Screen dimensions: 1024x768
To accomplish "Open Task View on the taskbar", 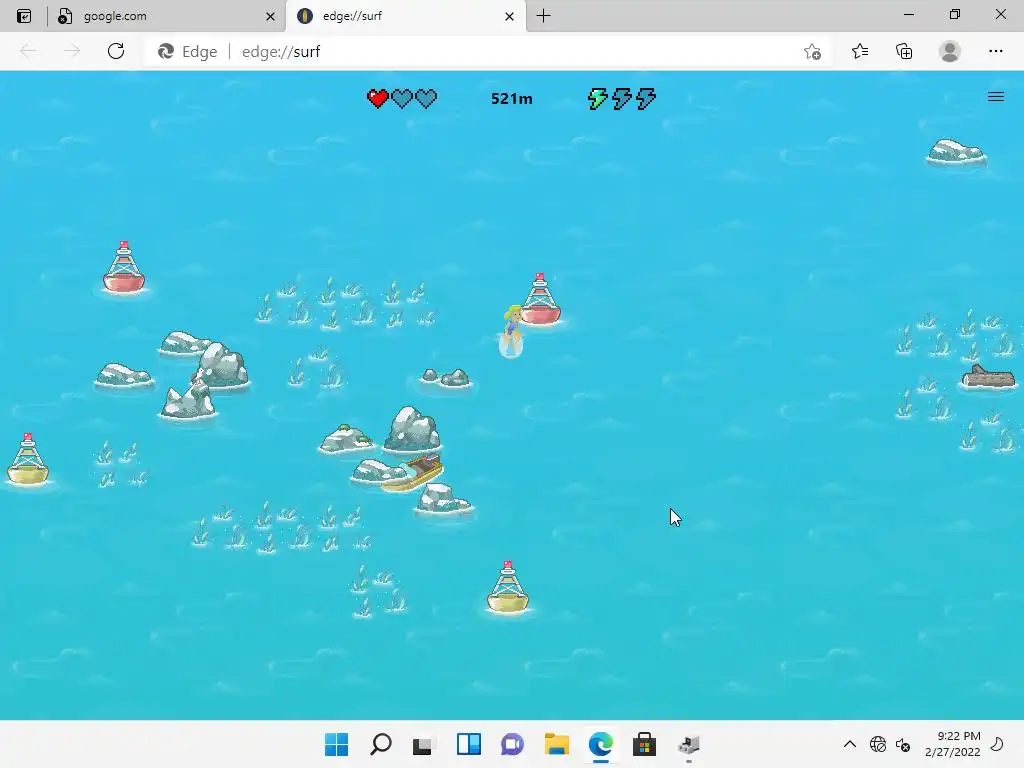I will [x=423, y=744].
